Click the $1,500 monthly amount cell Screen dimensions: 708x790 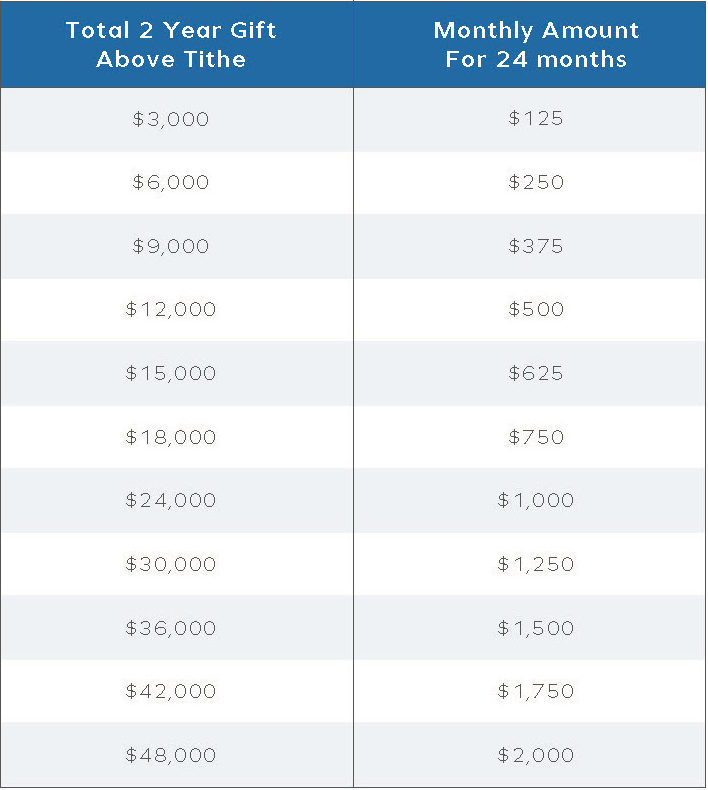point(536,628)
